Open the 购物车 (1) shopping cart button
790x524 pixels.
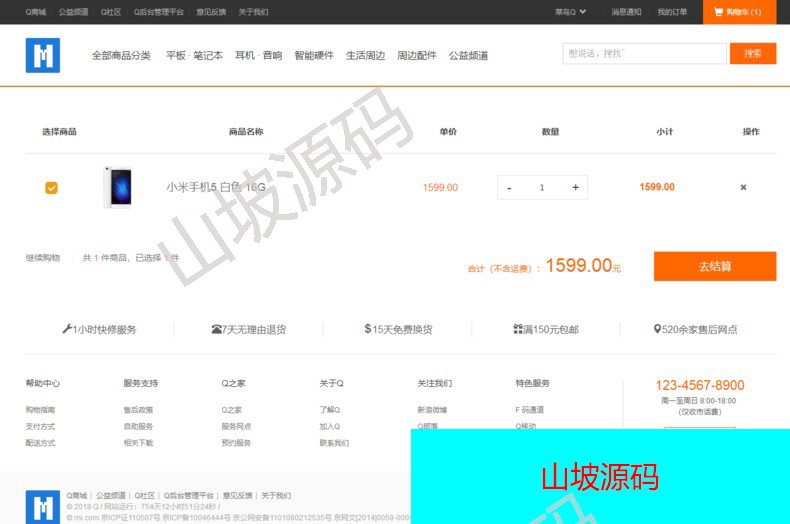(x=739, y=12)
